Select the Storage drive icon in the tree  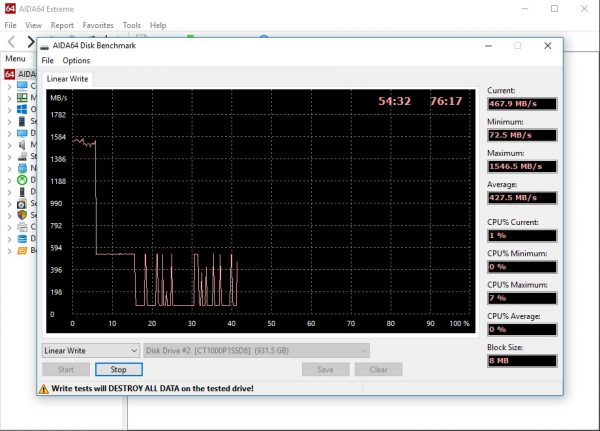pos(22,157)
